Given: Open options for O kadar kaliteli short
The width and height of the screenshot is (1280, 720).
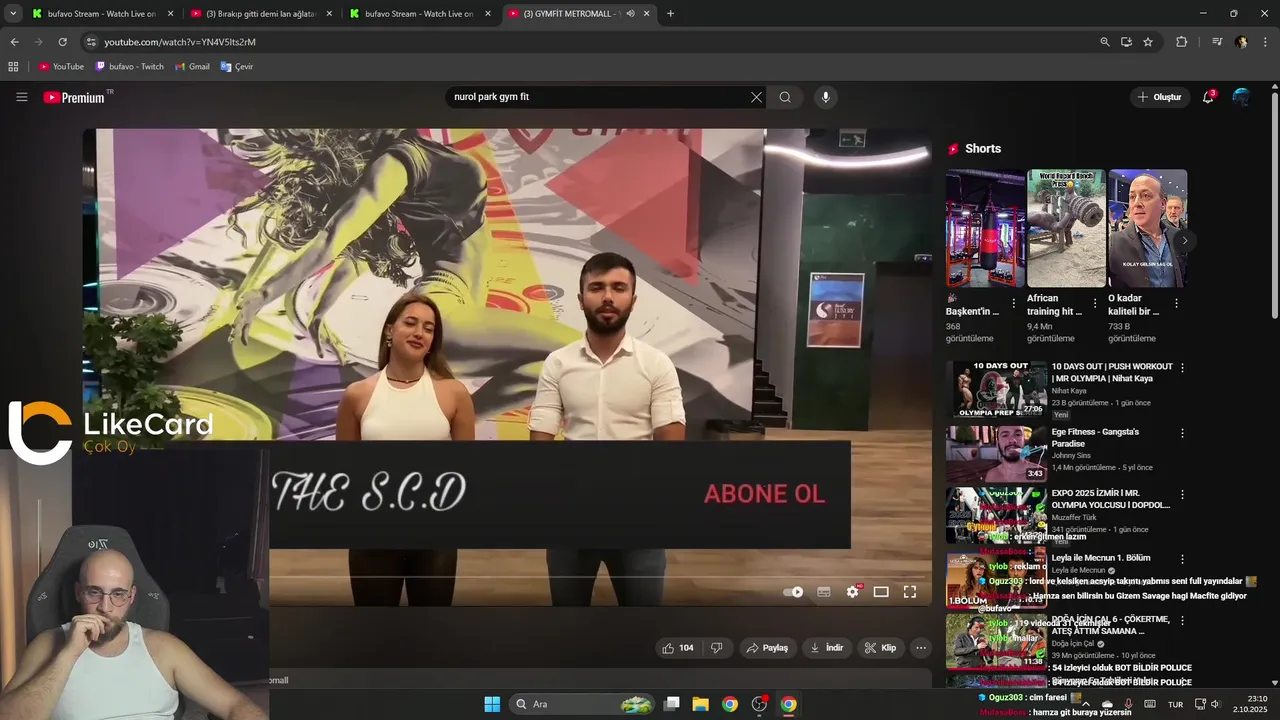Looking at the screenshot, I should (1176, 303).
